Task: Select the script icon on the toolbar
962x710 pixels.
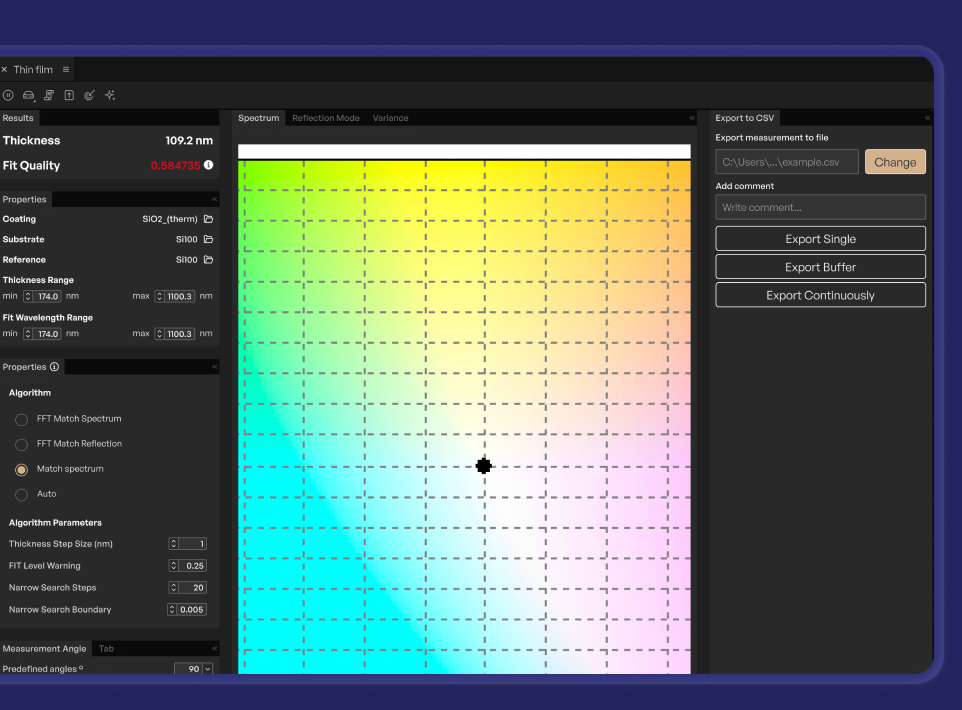Action: click(49, 95)
